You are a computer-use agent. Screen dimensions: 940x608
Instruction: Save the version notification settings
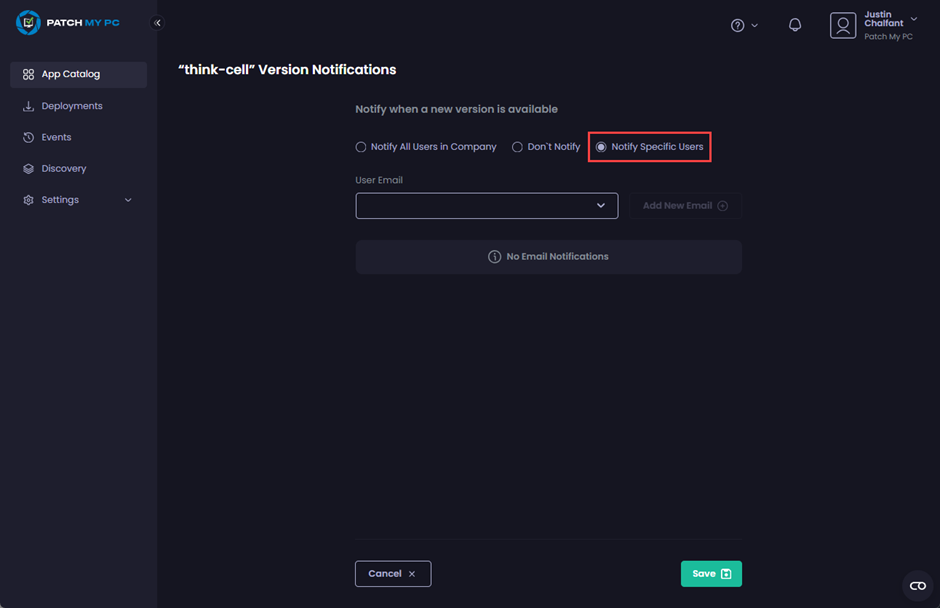point(711,573)
